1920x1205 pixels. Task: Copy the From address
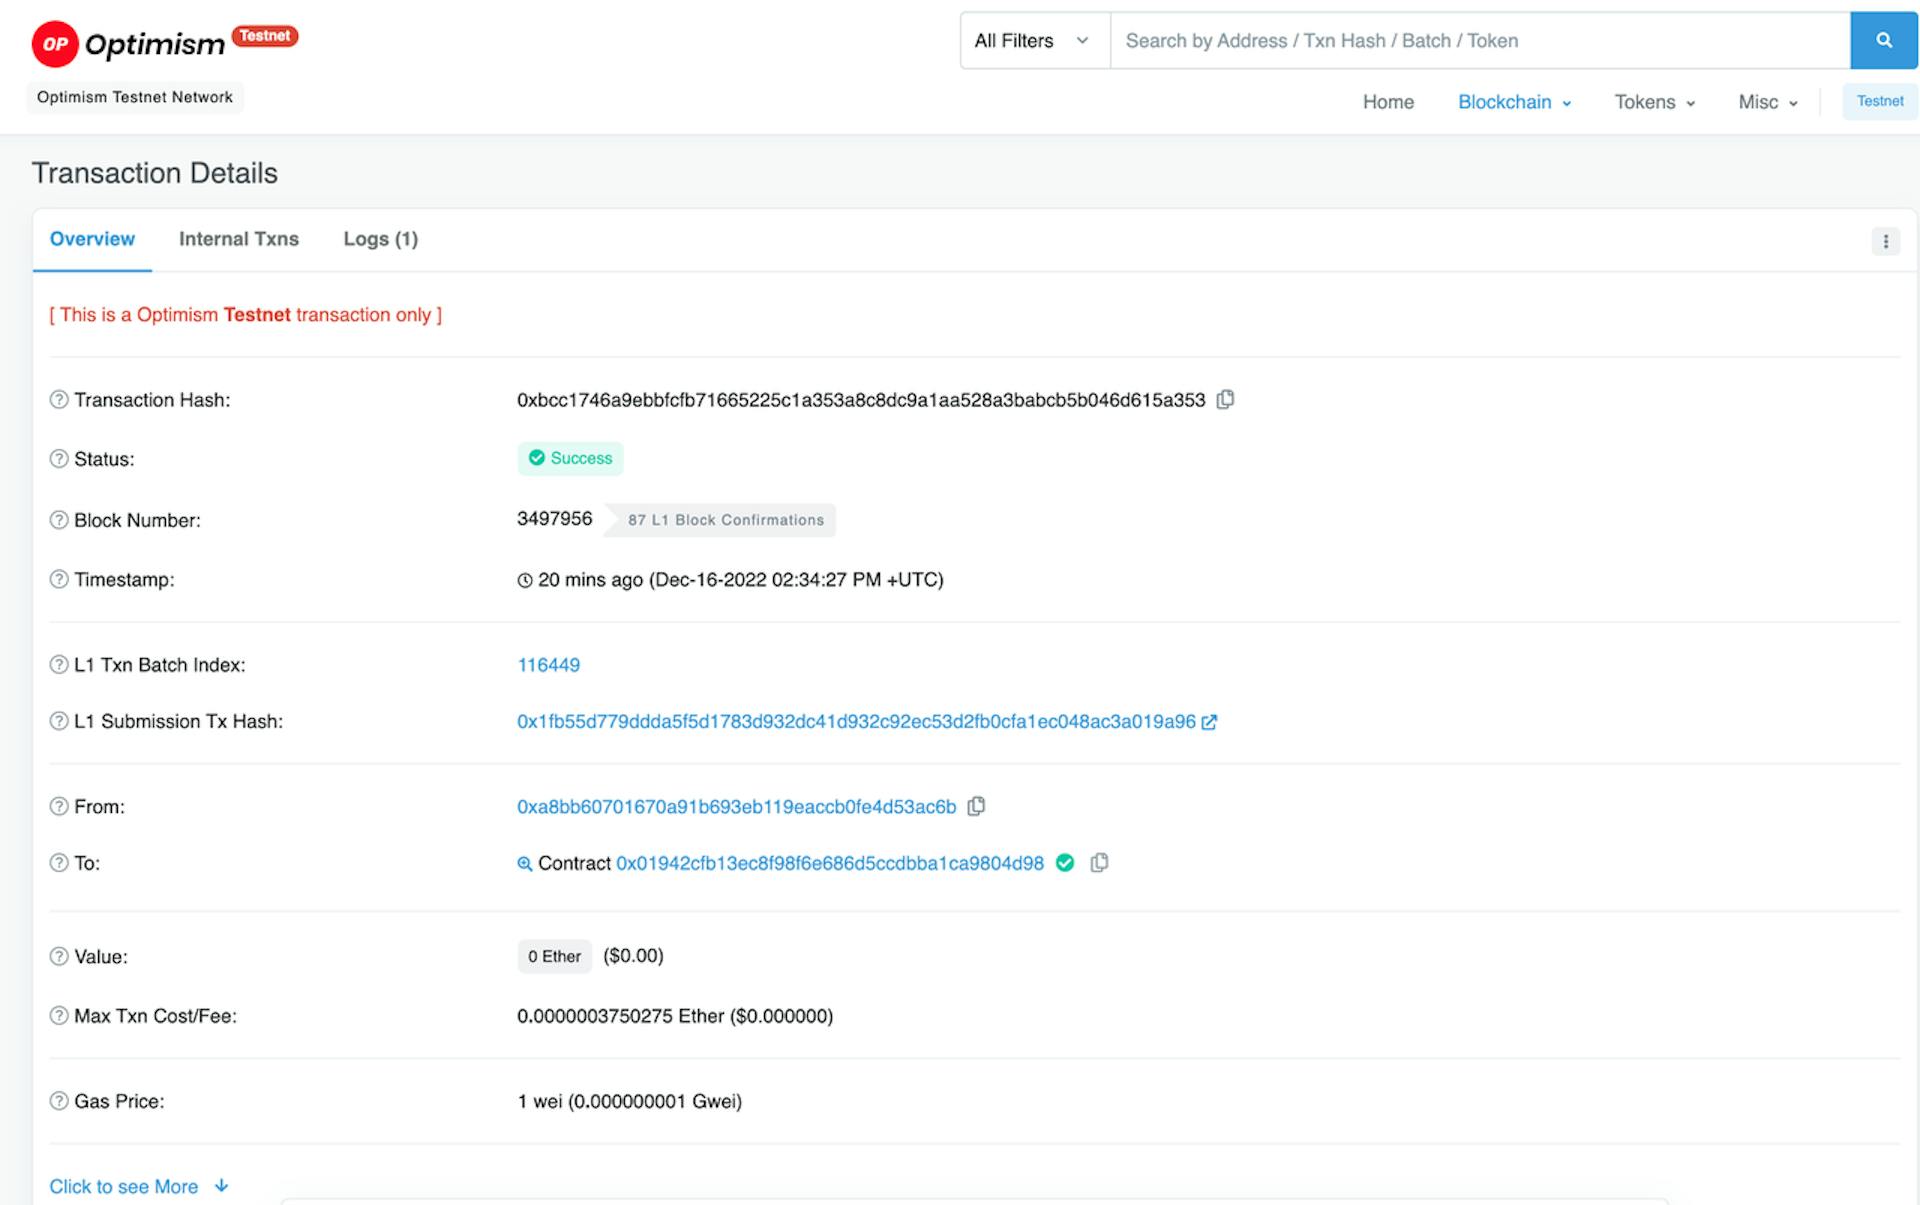[x=976, y=806]
